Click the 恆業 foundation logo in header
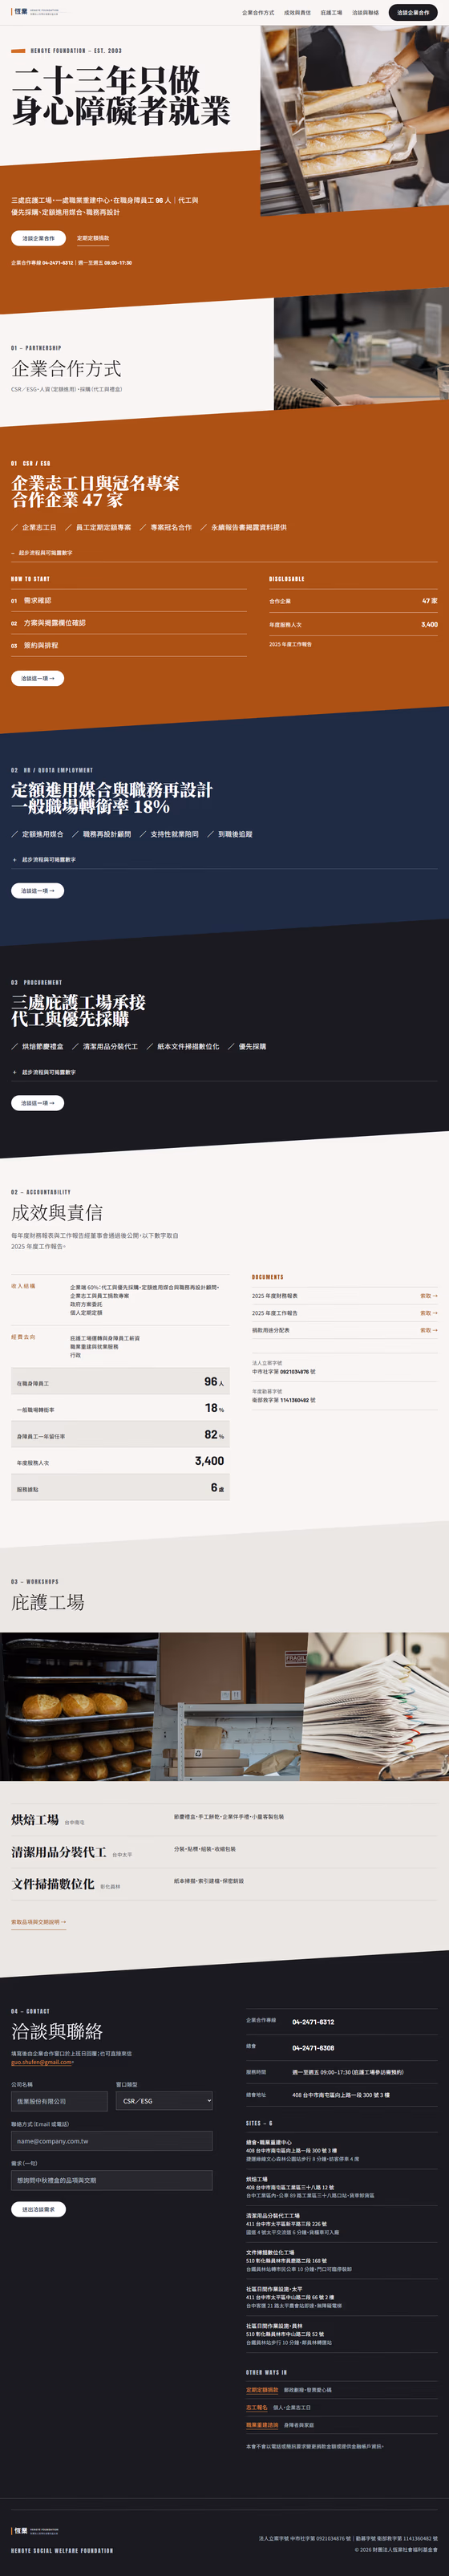 [36, 12]
